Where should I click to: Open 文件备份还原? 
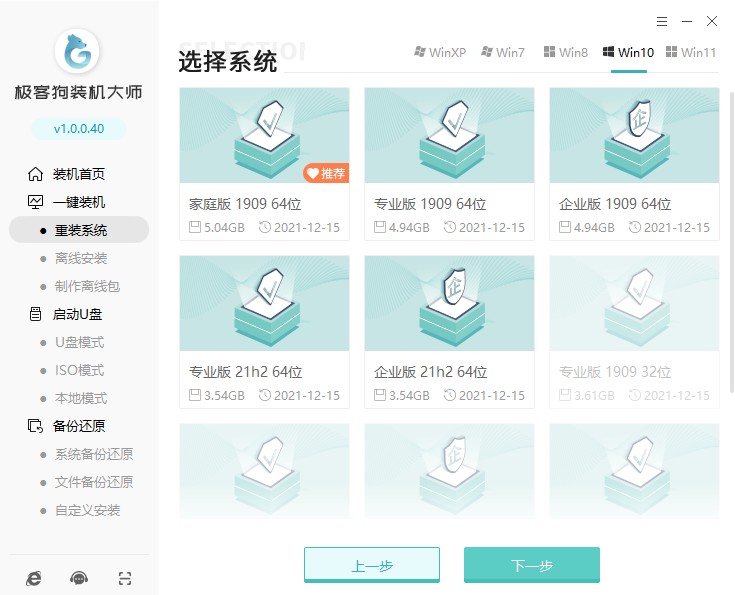94,482
